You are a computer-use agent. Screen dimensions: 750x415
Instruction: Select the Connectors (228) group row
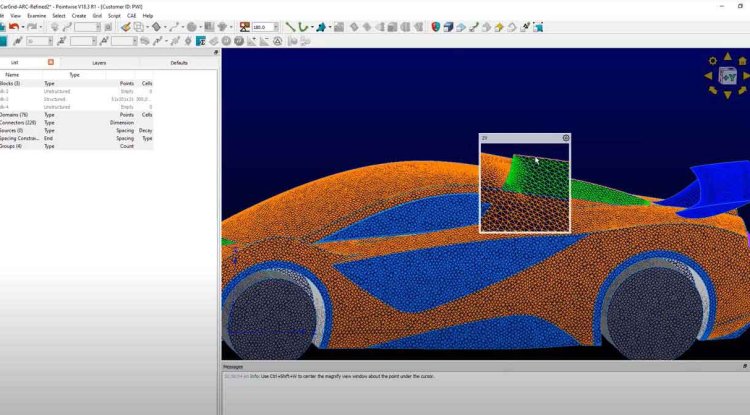pos(77,122)
